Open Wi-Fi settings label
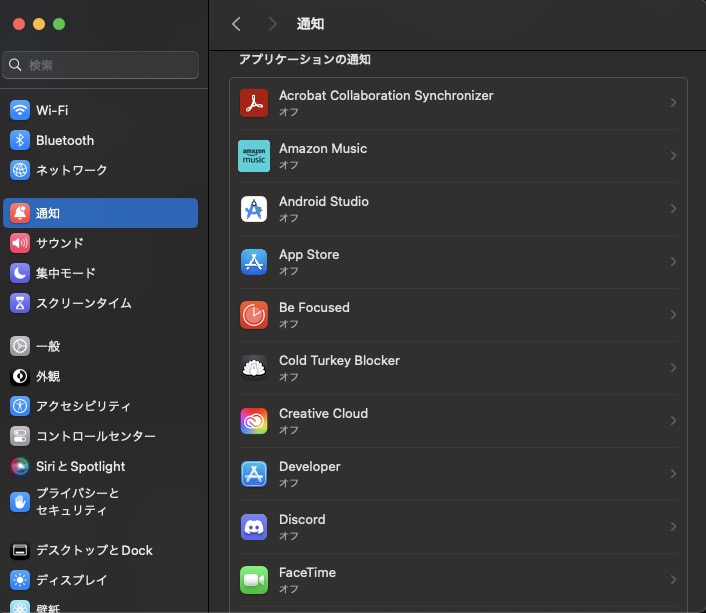Screen dimensions: 706x613 click(x=52, y=110)
